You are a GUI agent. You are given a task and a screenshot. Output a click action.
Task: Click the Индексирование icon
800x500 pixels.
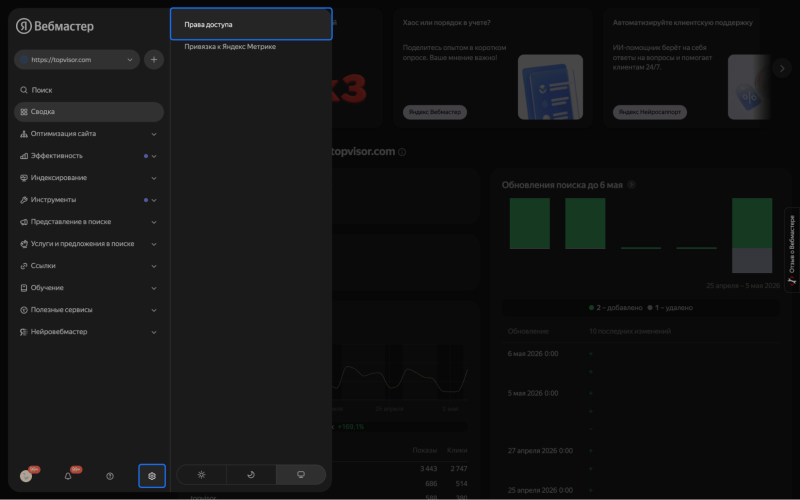point(23,178)
